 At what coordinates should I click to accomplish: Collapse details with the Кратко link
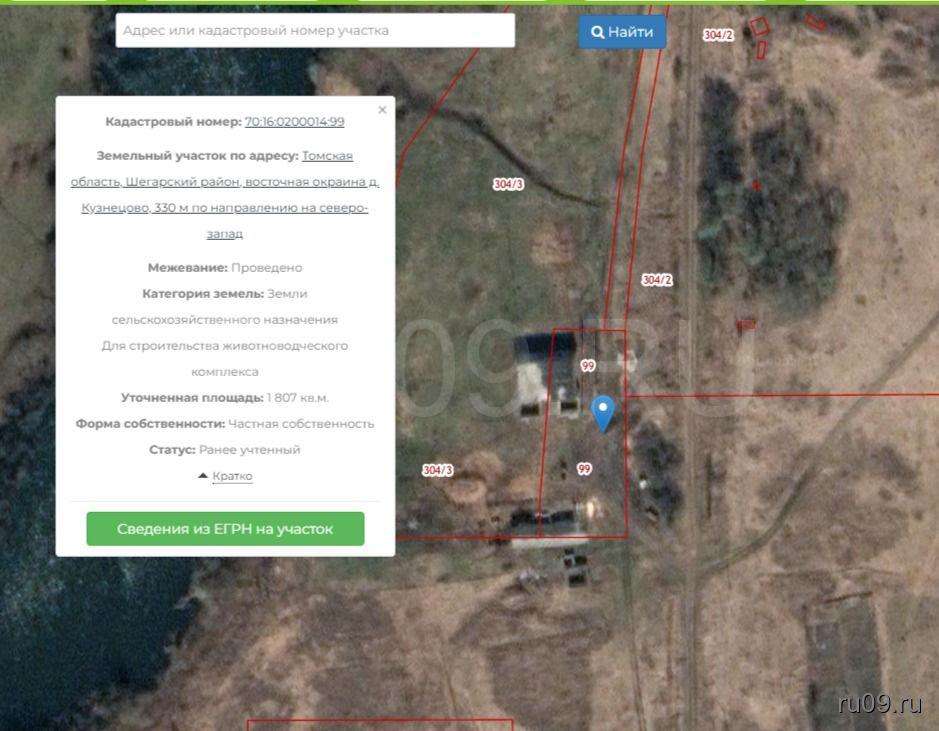click(x=232, y=476)
